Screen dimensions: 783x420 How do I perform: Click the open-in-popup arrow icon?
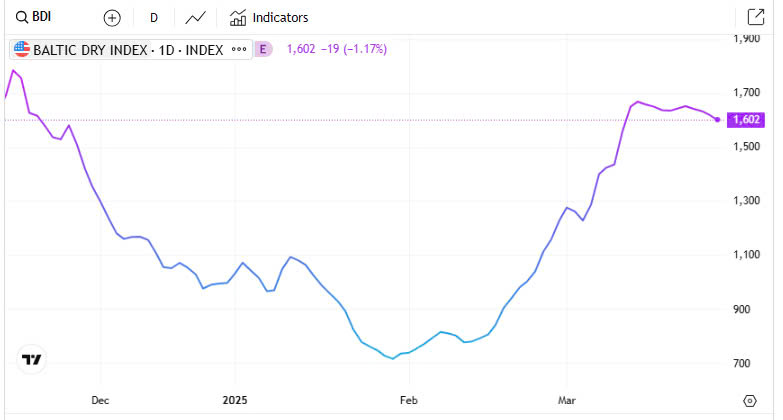(x=756, y=17)
